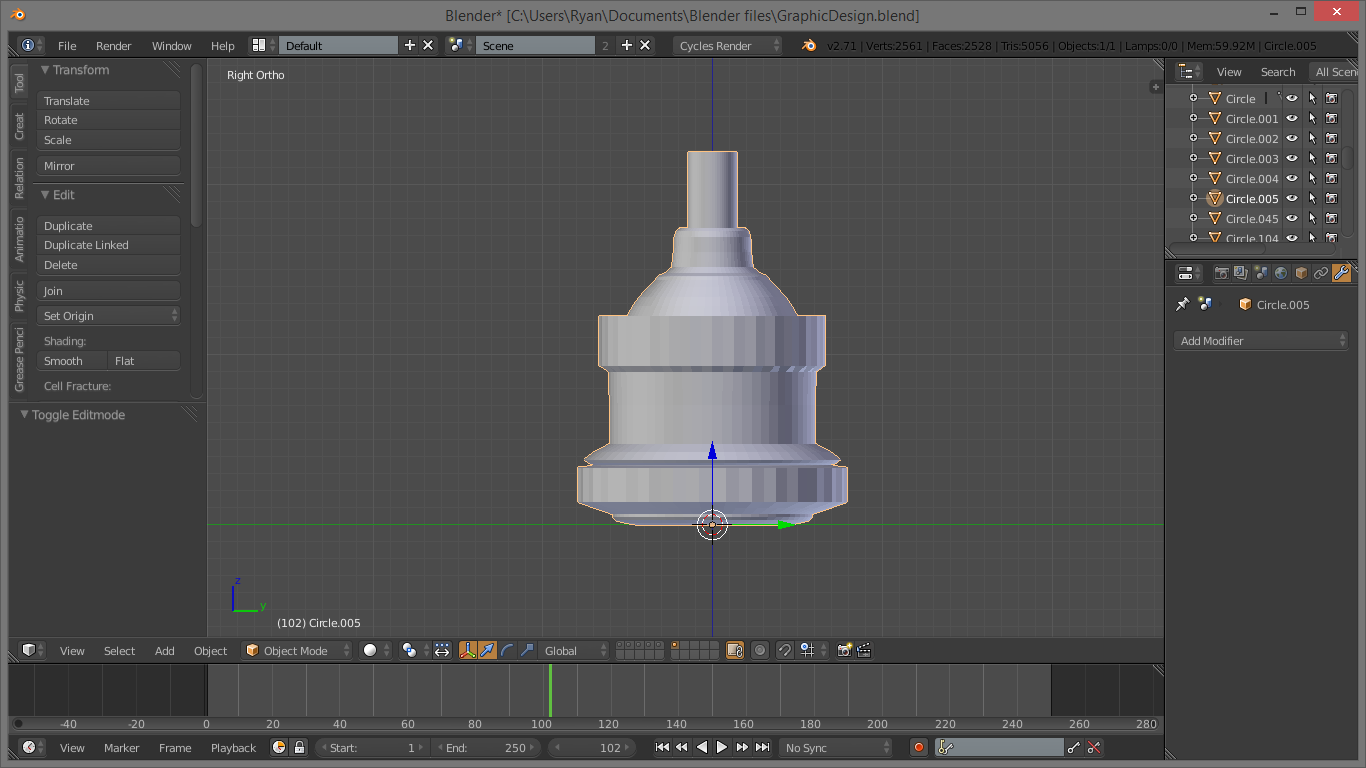Click the Blender logo in info header
The width and height of the screenshot is (1366, 768).
pyautogui.click(x=808, y=45)
